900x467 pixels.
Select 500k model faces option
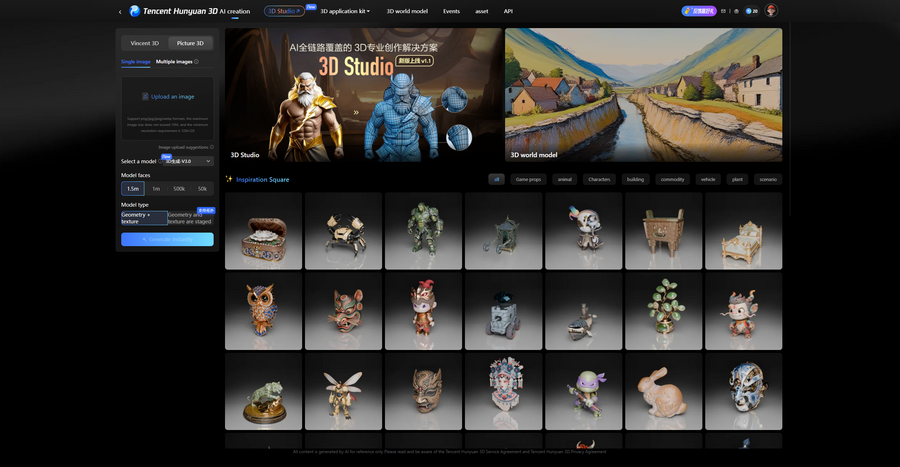point(179,189)
